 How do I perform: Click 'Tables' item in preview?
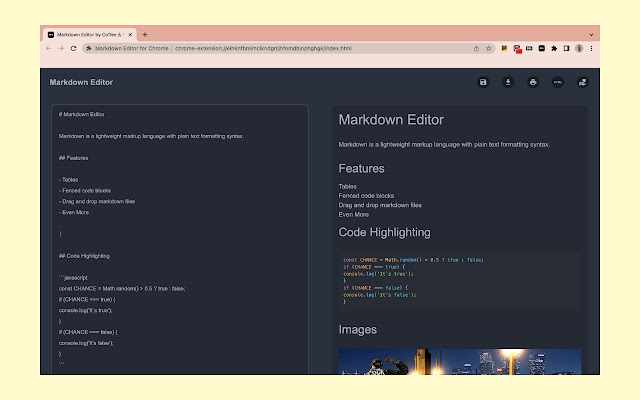pyautogui.click(x=347, y=187)
